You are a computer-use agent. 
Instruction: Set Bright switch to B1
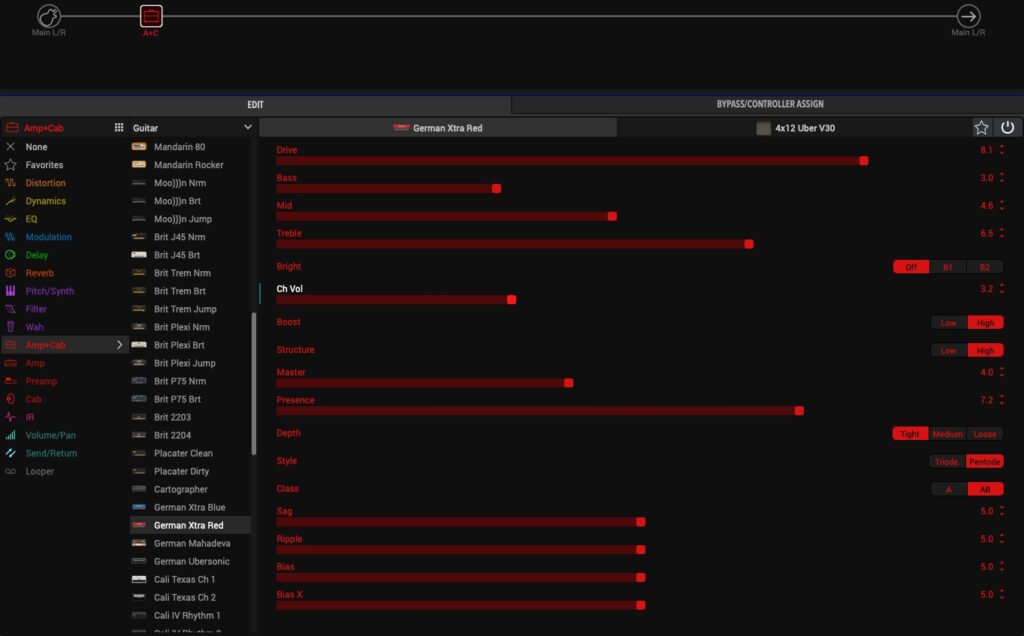[948, 267]
